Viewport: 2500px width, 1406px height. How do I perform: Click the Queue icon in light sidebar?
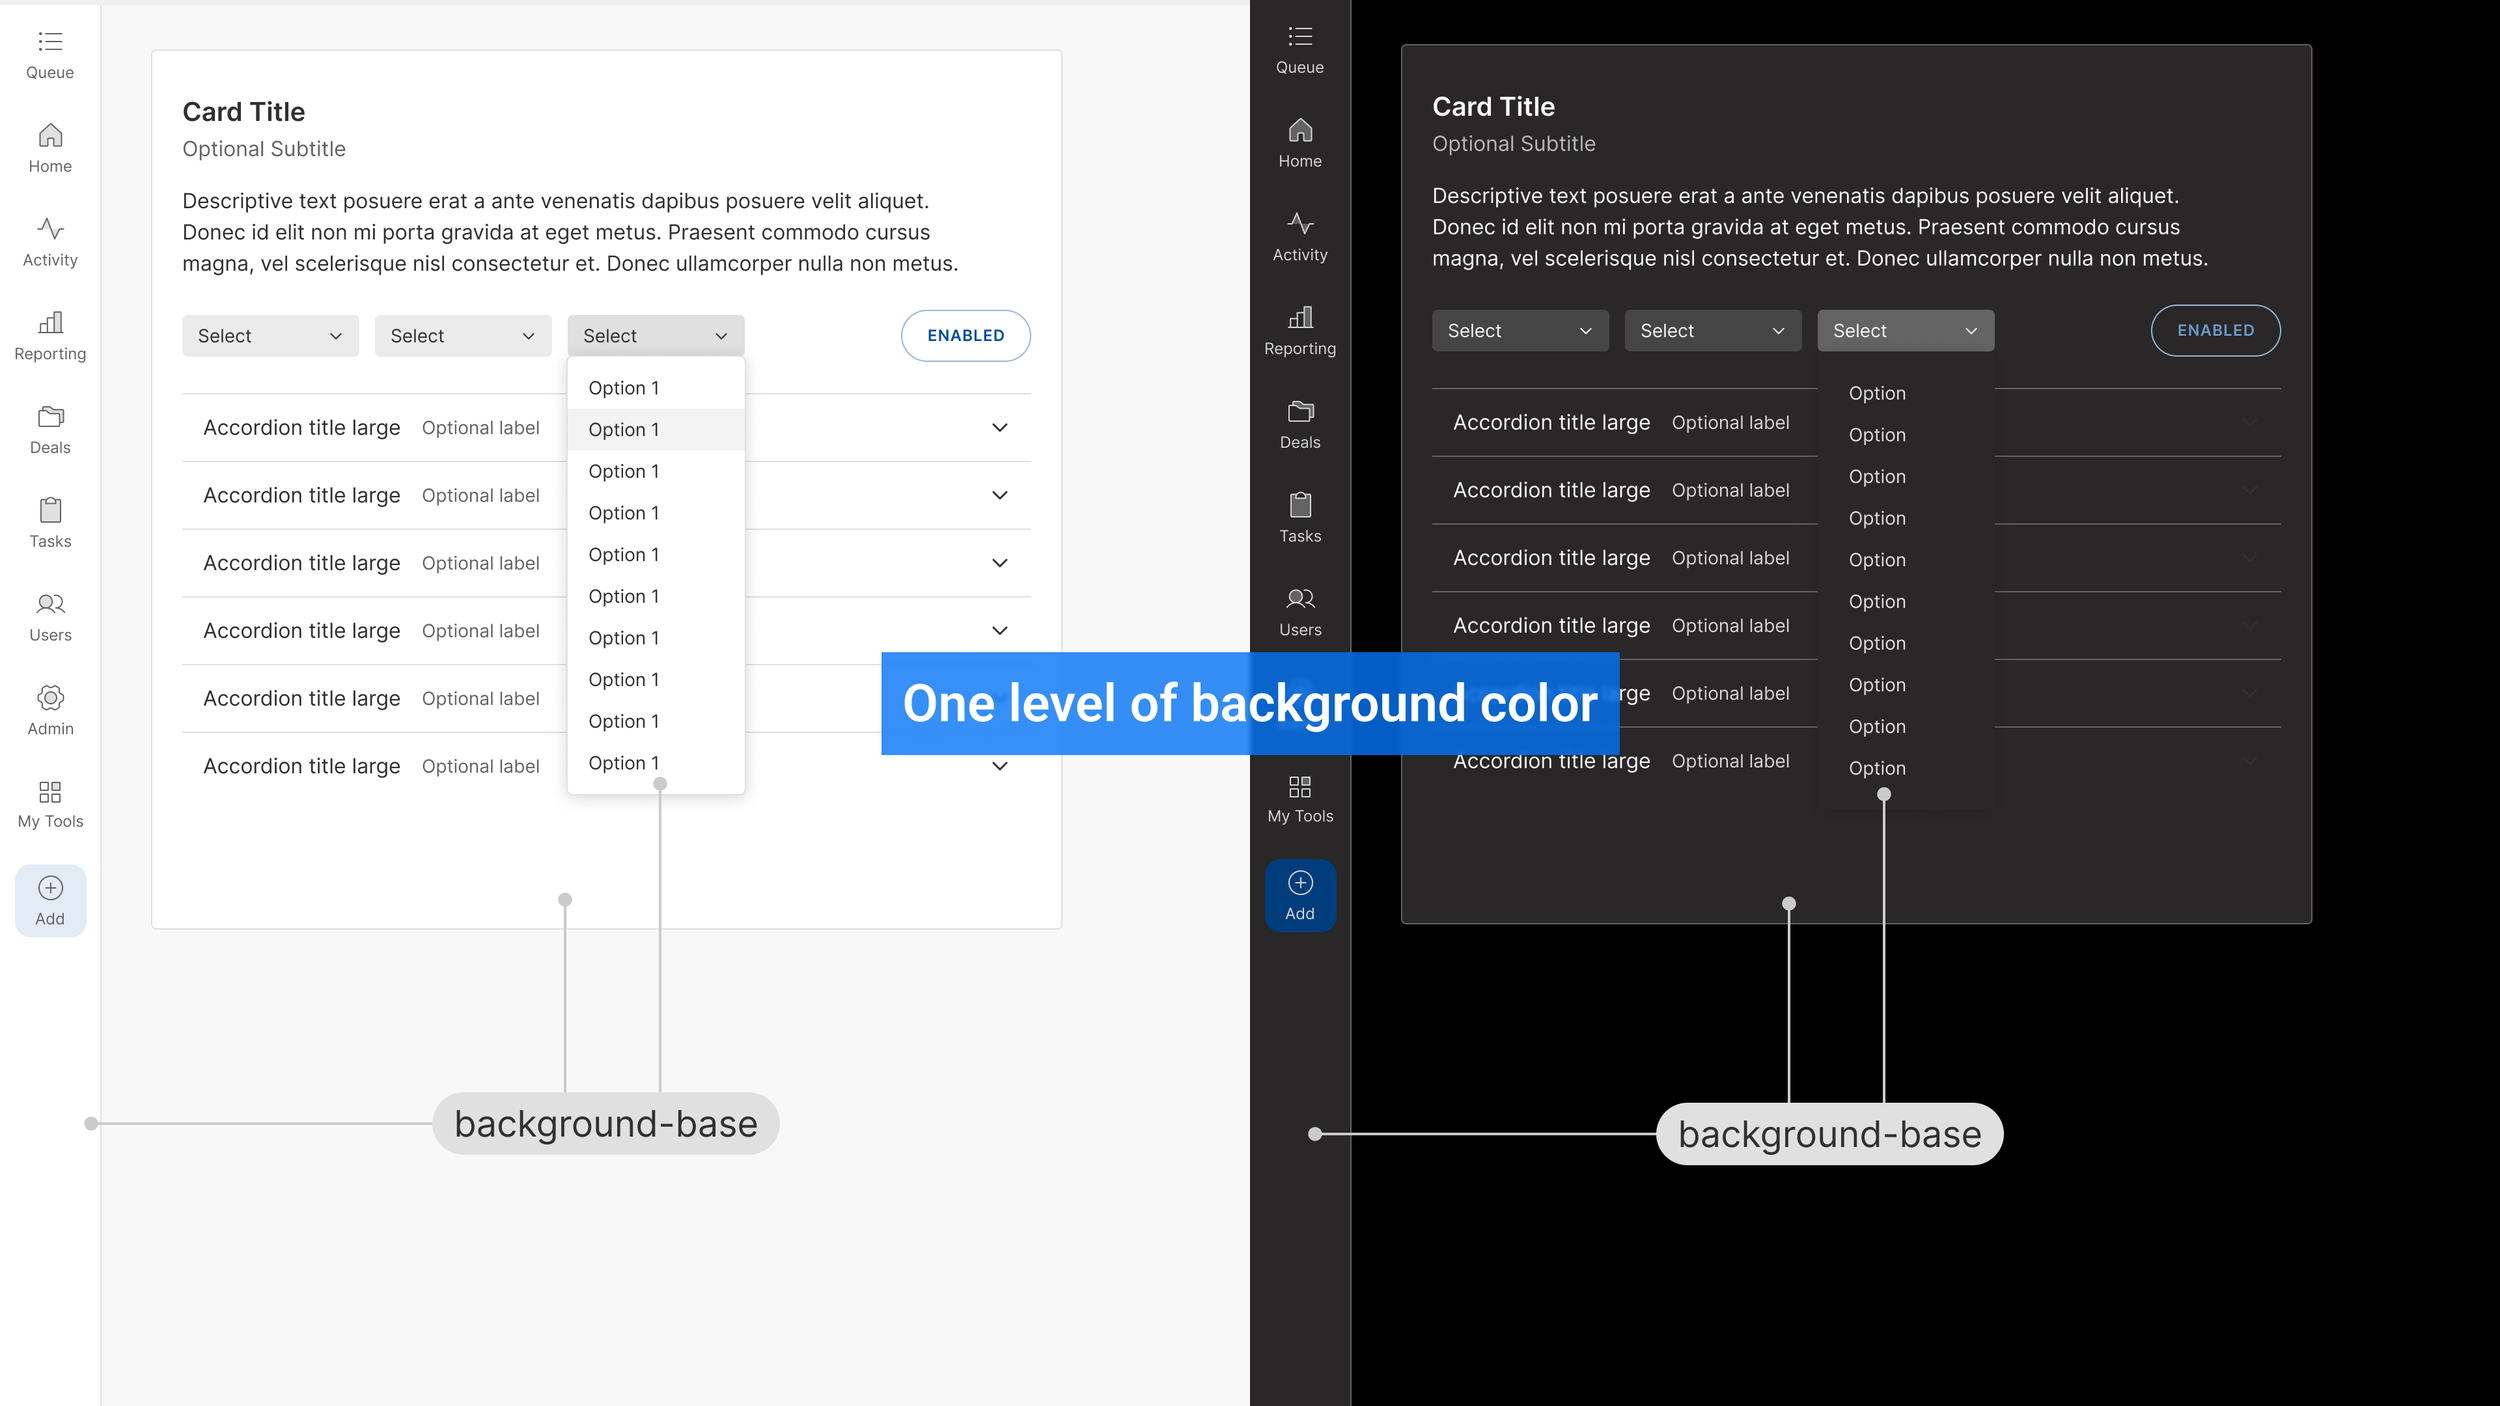[x=50, y=42]
